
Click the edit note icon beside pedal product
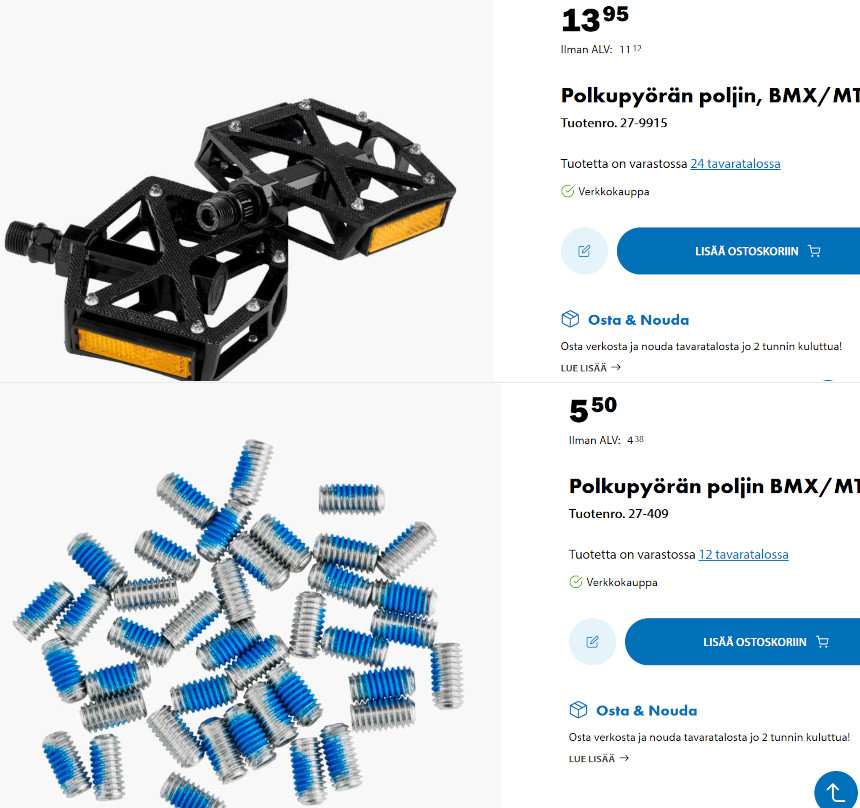click(584, 251)
